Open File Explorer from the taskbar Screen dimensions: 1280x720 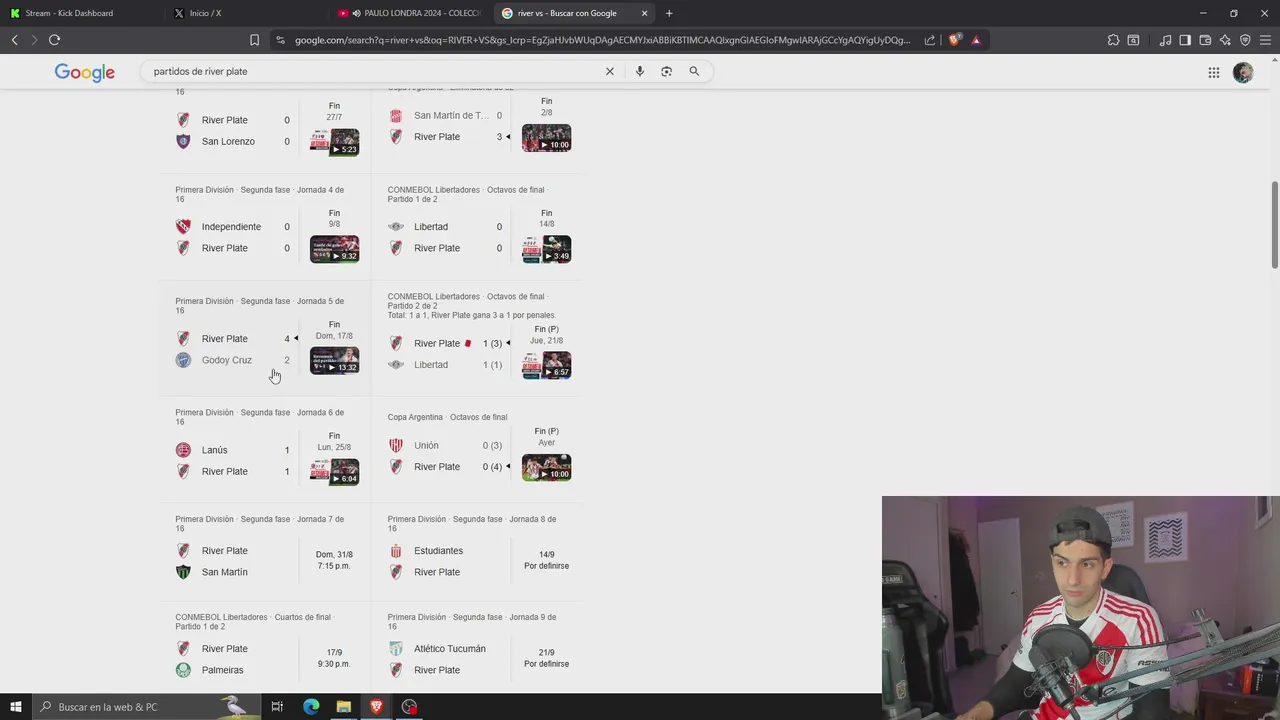click(x=343, y=707)
